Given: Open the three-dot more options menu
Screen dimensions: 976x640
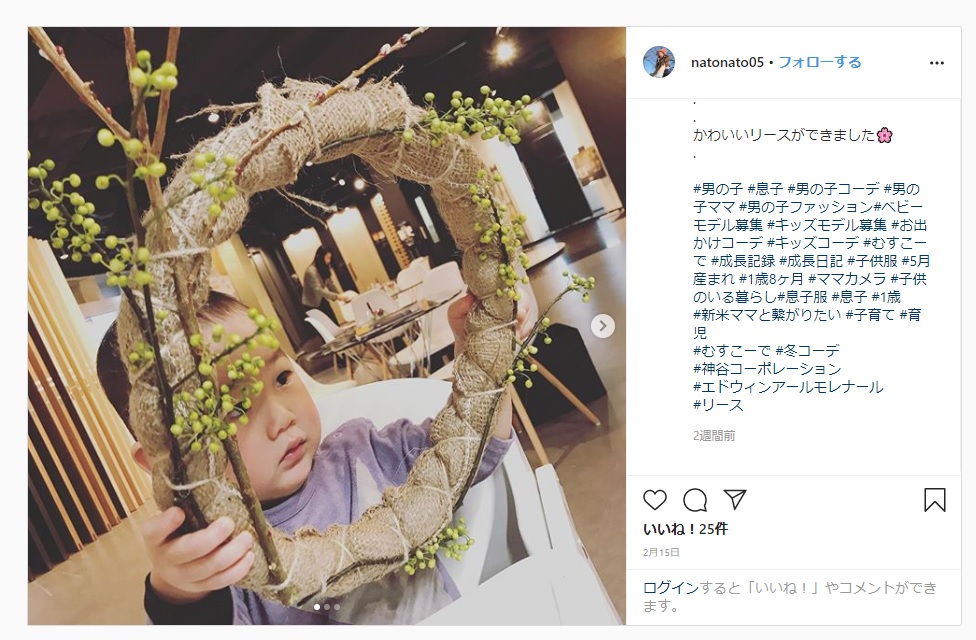Looking at the screenshot, I should pos(937,63).
